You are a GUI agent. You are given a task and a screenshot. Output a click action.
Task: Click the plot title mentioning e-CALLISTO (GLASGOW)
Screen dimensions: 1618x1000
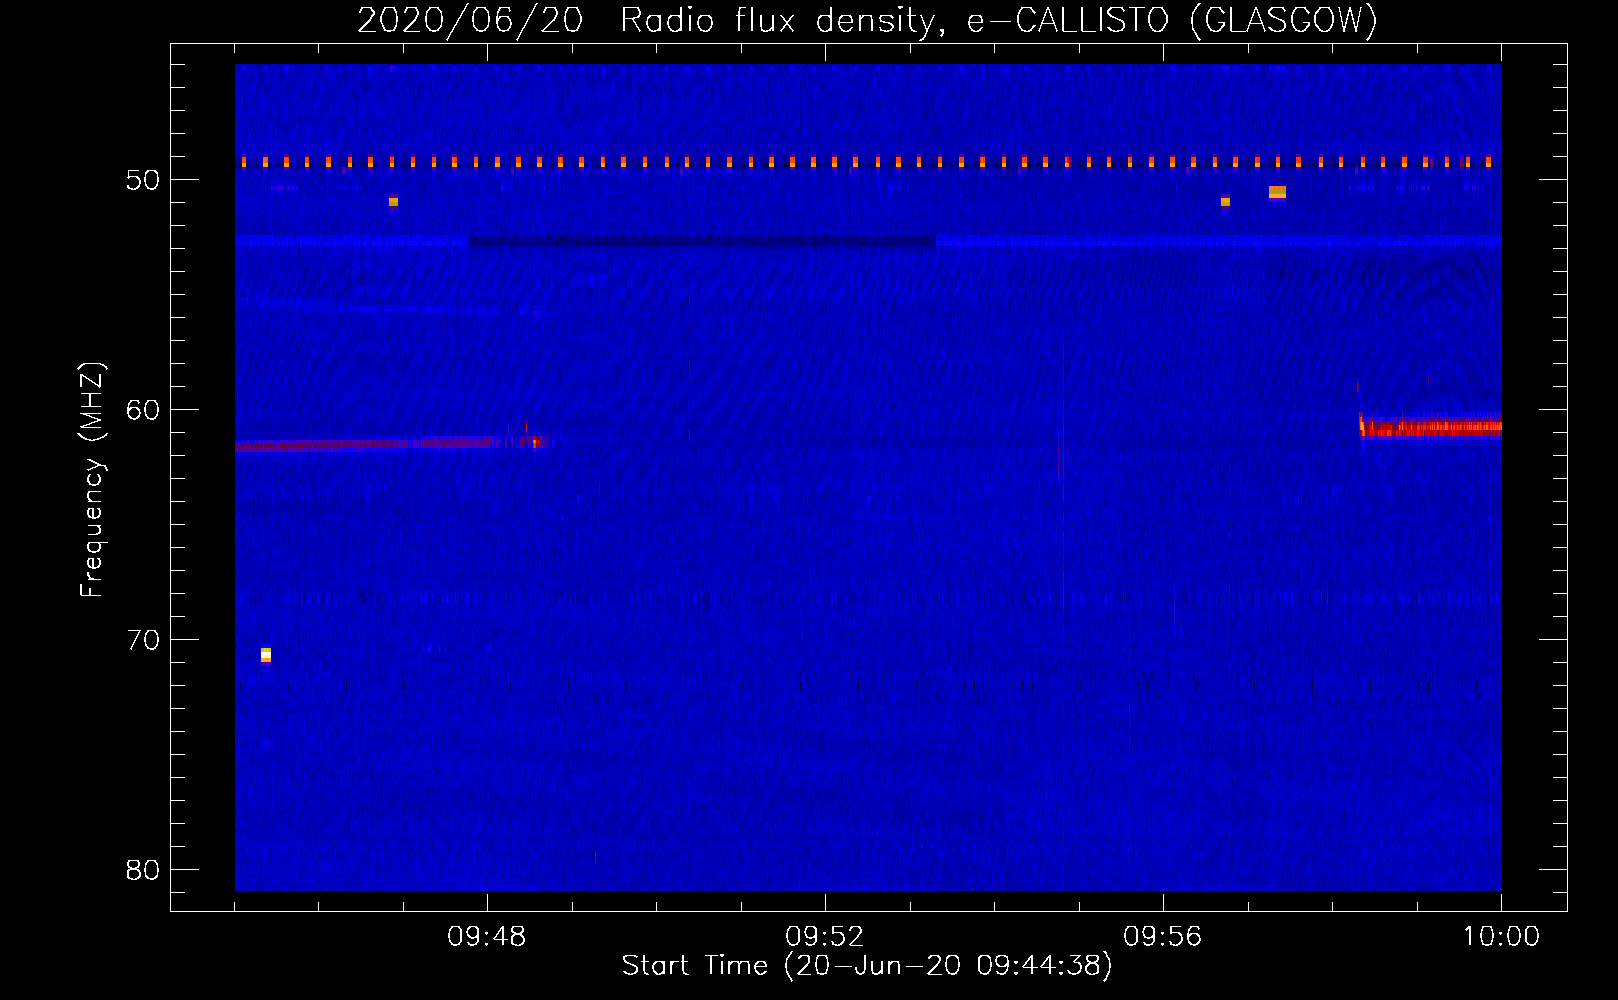click(x=867, y=20)
